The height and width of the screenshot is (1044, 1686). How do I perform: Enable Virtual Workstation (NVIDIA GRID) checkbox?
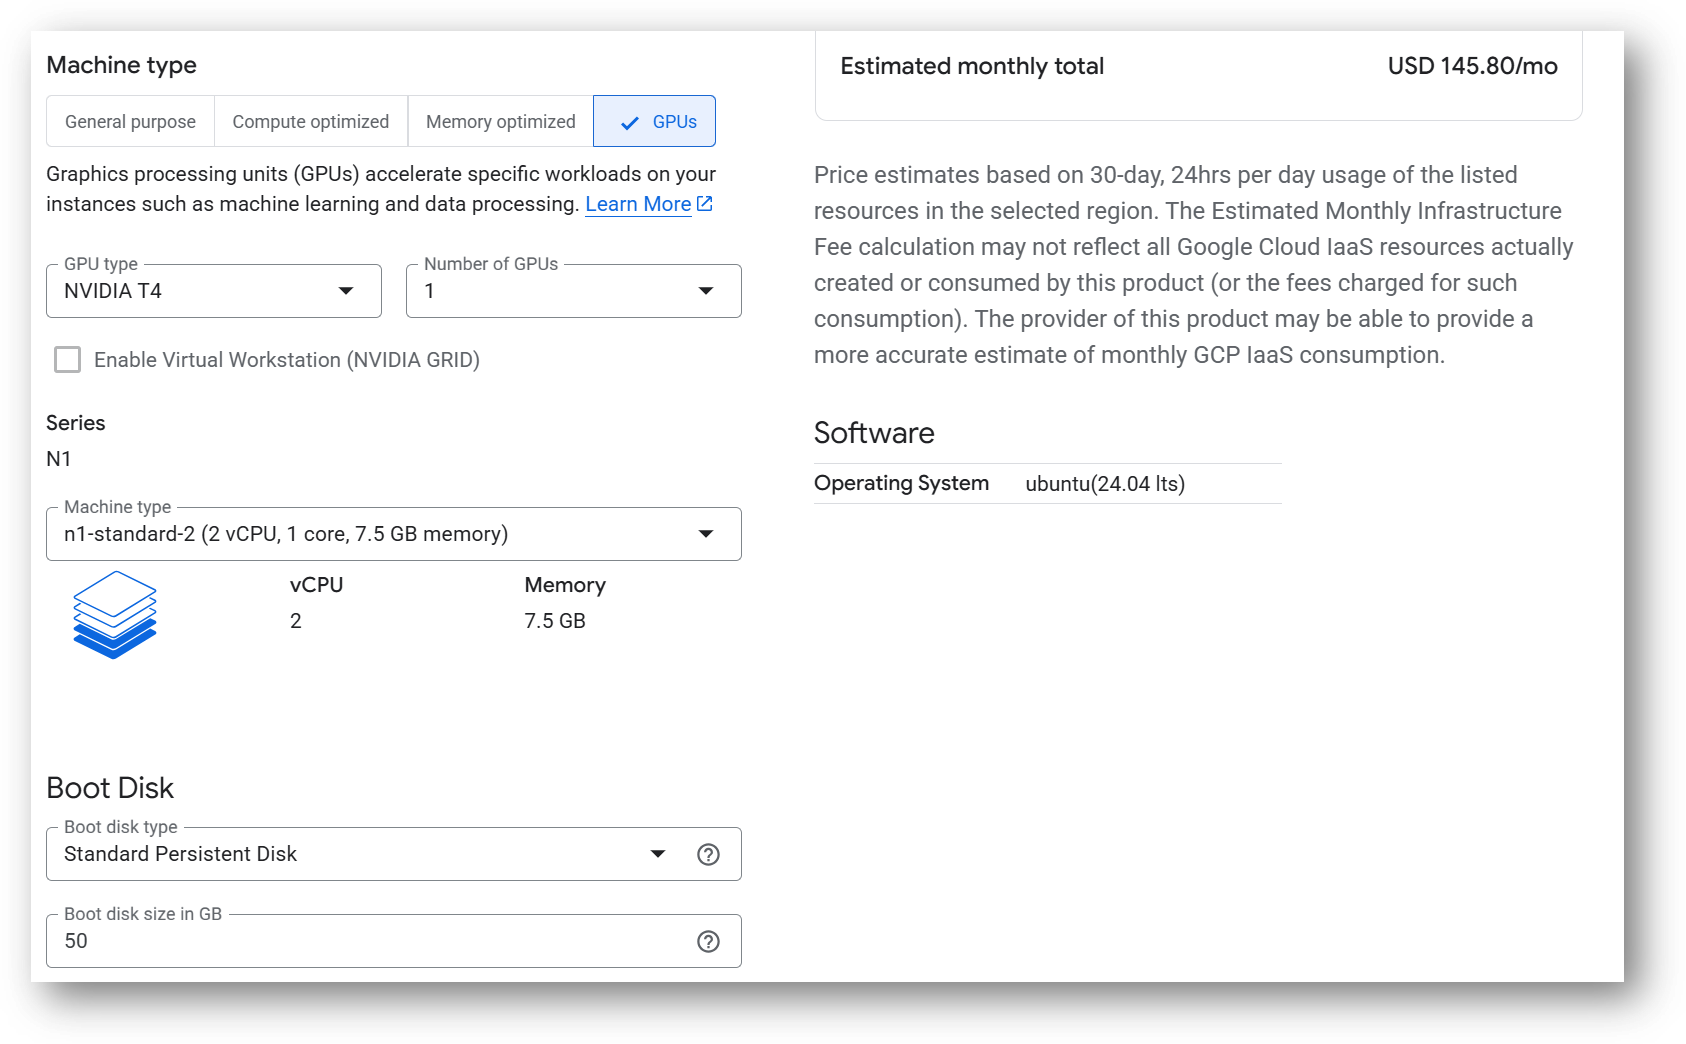tap(68, 360)
